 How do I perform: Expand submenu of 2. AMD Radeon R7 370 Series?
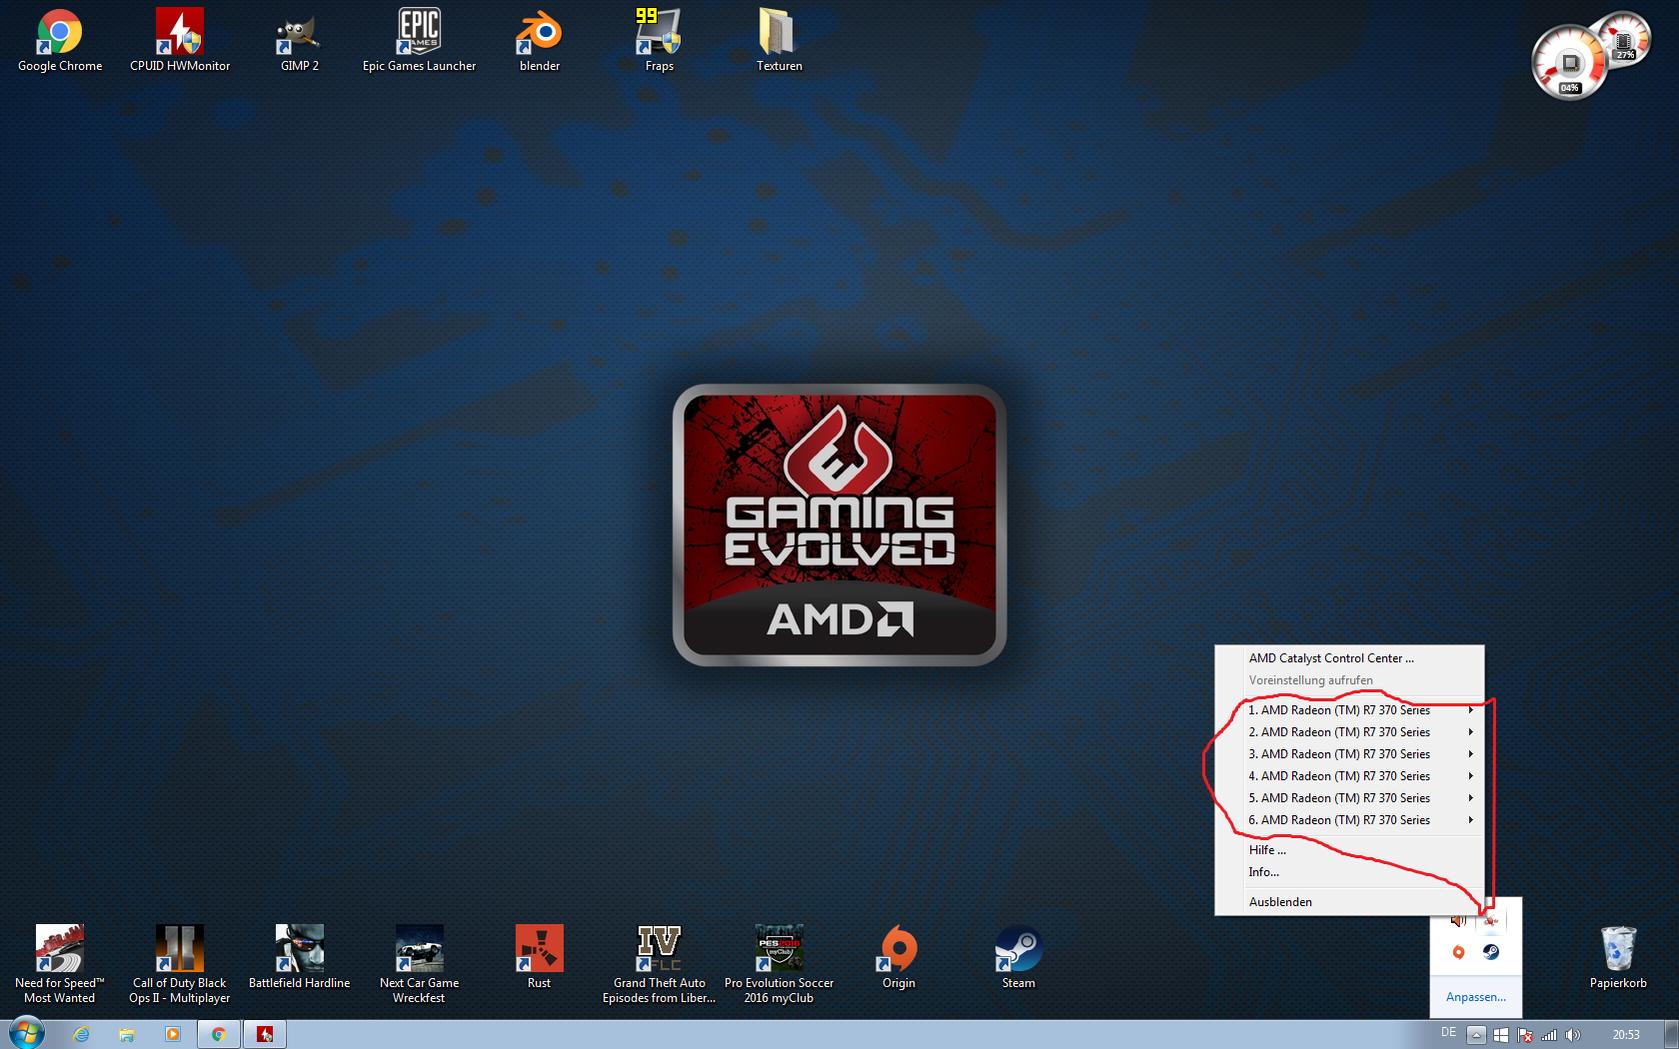pos(1349,732)
